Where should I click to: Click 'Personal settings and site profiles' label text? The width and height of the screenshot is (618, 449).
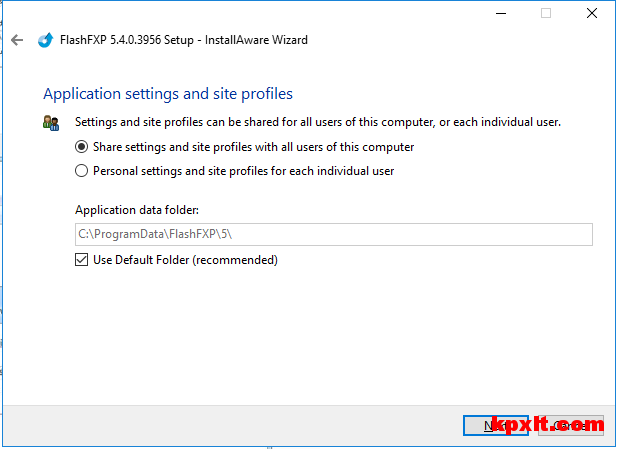tap(243, 171)
